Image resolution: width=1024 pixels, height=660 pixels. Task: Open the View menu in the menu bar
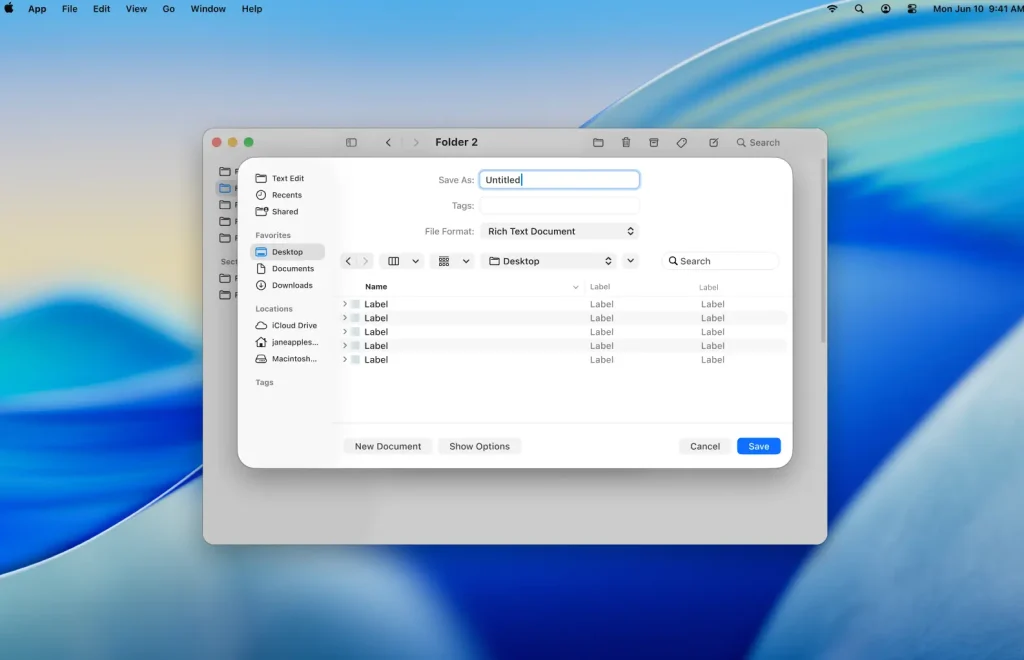(x=136, y=9)
